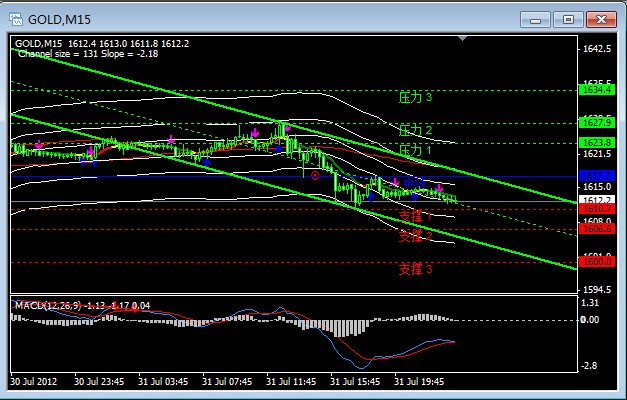The height and width of the screenshot is (400, 627).
Task: Select the 压力 1 resistance label
Action: [x=415, y=150]
